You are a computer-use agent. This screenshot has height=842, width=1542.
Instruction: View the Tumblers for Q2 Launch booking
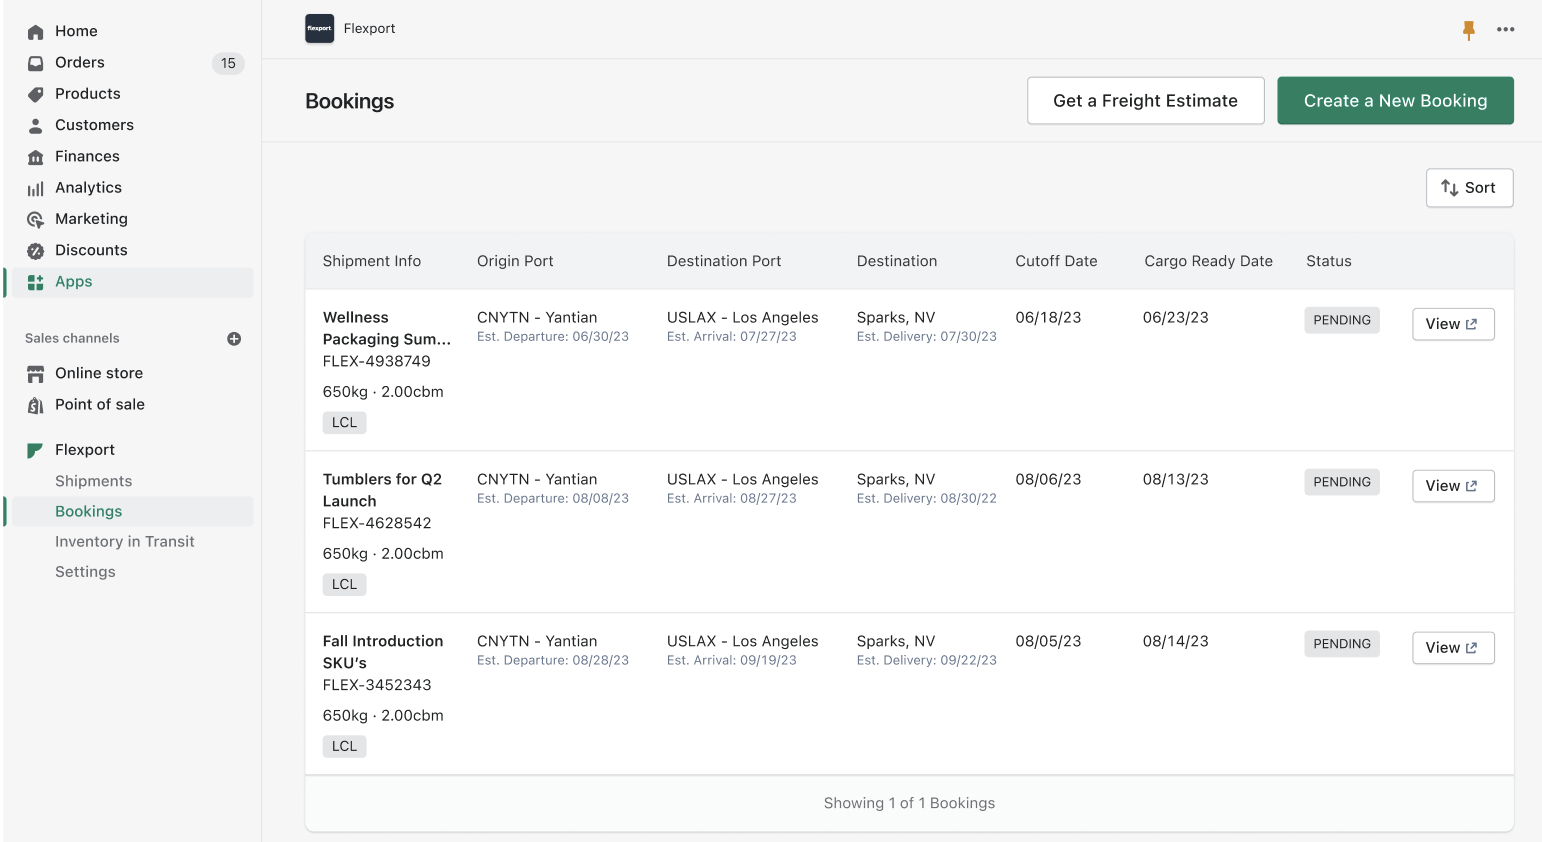(x=1452, y=486)
